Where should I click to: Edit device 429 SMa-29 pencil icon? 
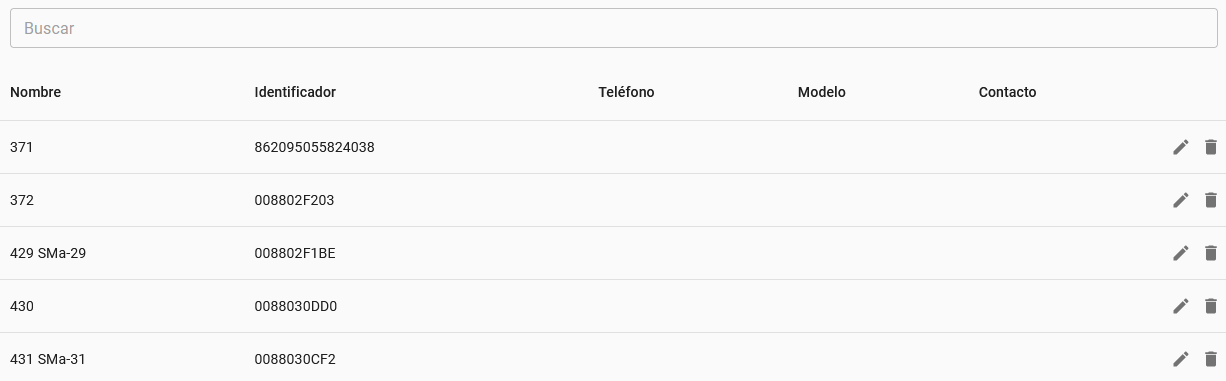click(1181, 253)
